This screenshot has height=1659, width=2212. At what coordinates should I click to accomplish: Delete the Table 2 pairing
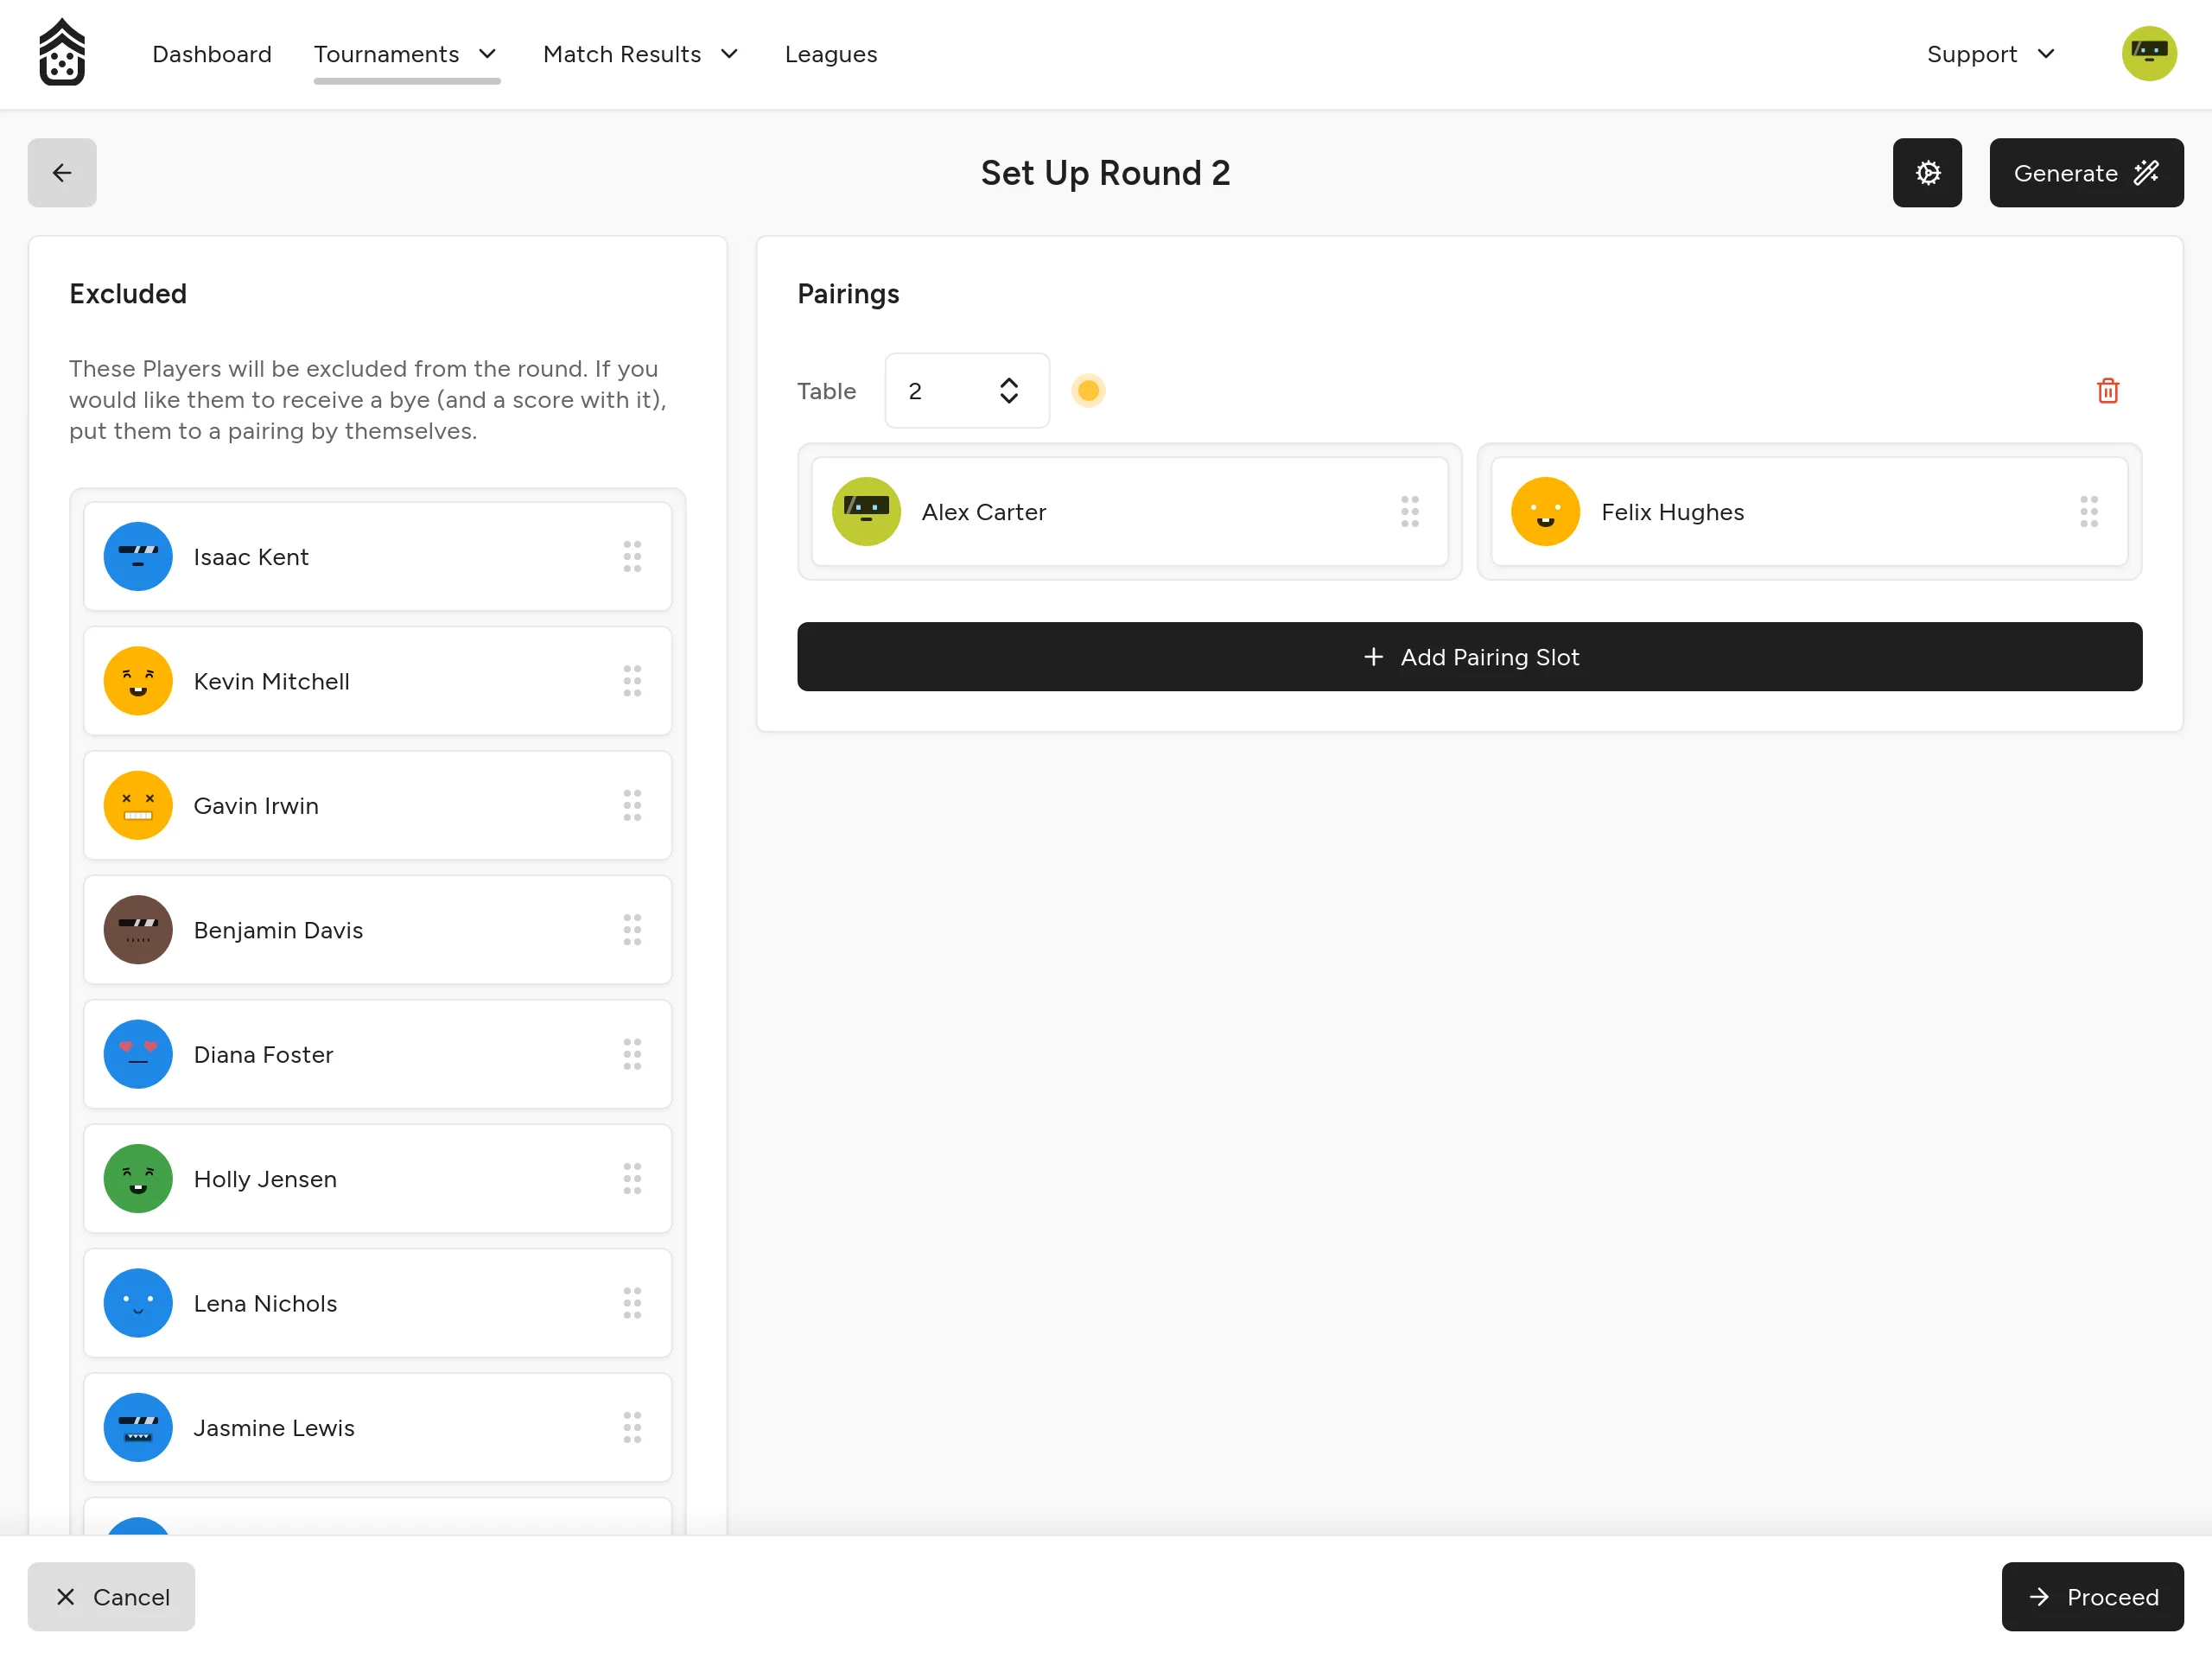[2108, 391]
